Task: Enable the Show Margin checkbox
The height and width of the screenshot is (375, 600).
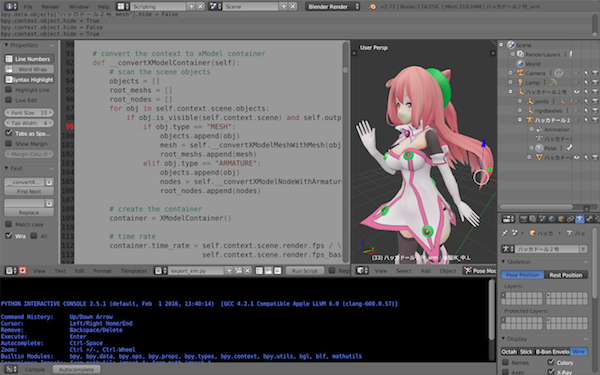Action: (8, 143)
